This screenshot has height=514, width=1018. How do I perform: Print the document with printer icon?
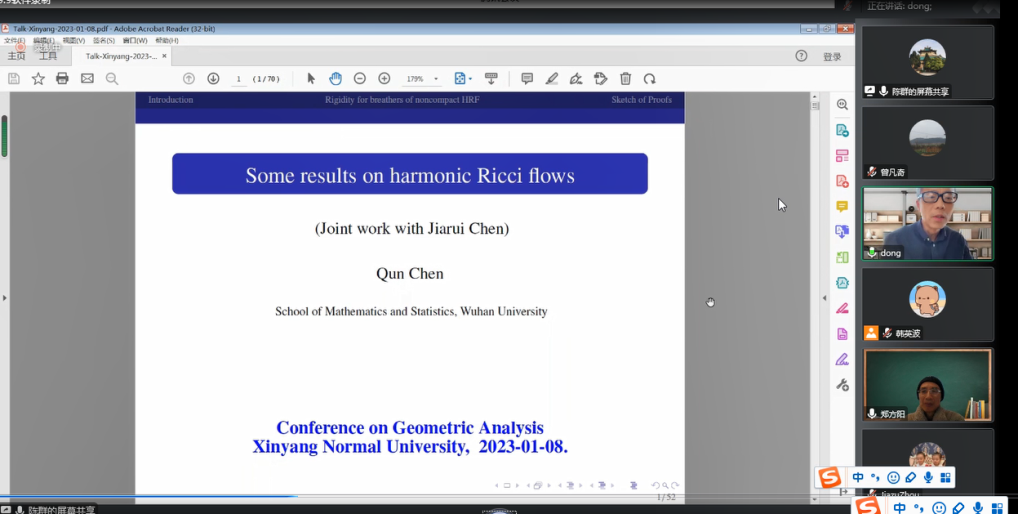[x=62, y=79]
